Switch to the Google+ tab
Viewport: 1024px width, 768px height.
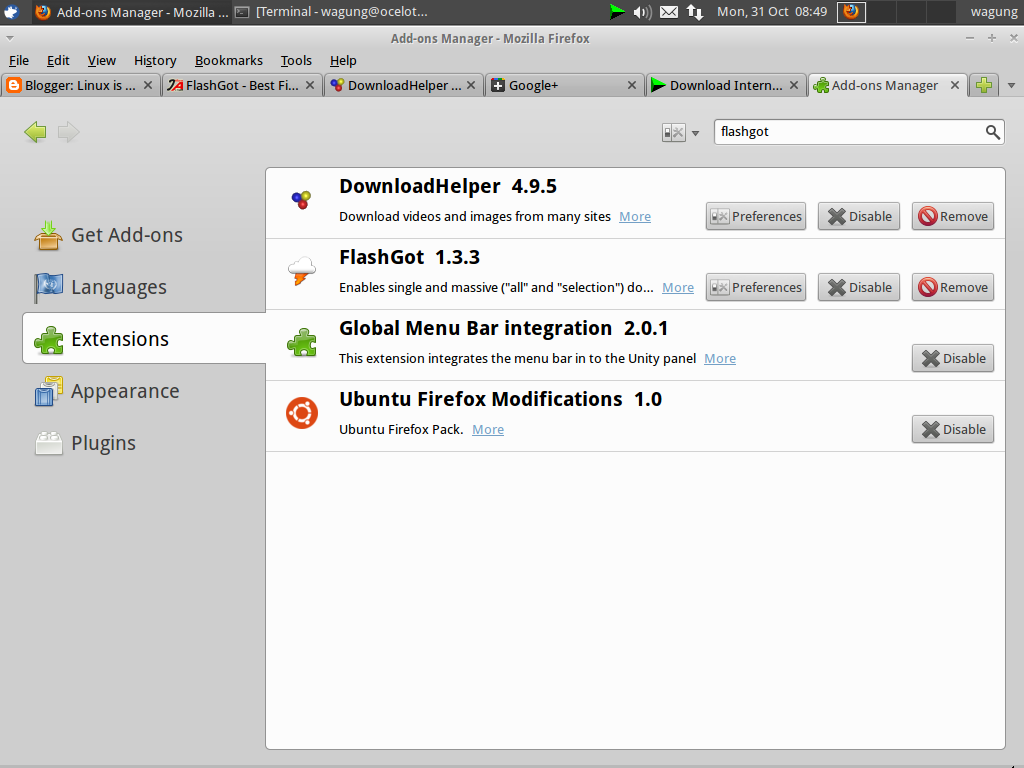565,86
